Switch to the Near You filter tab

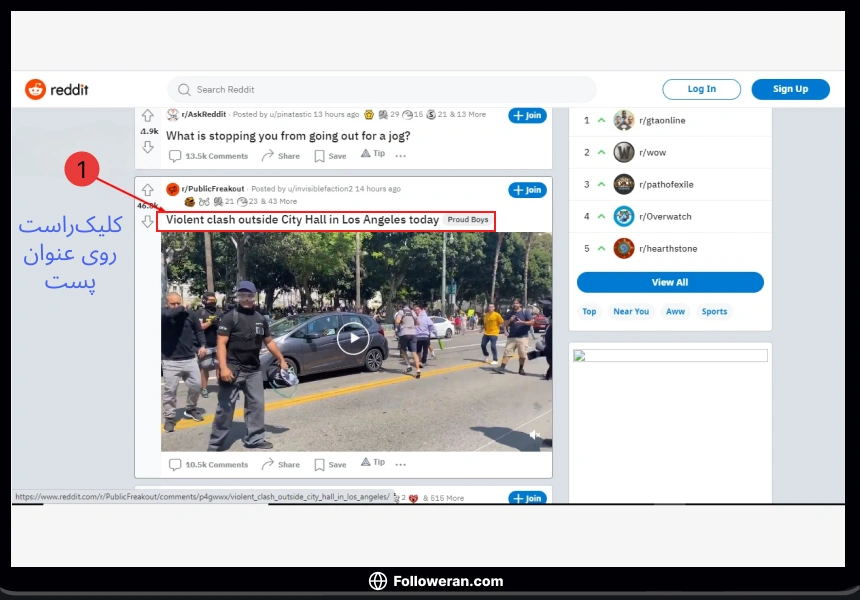(631, 311)
